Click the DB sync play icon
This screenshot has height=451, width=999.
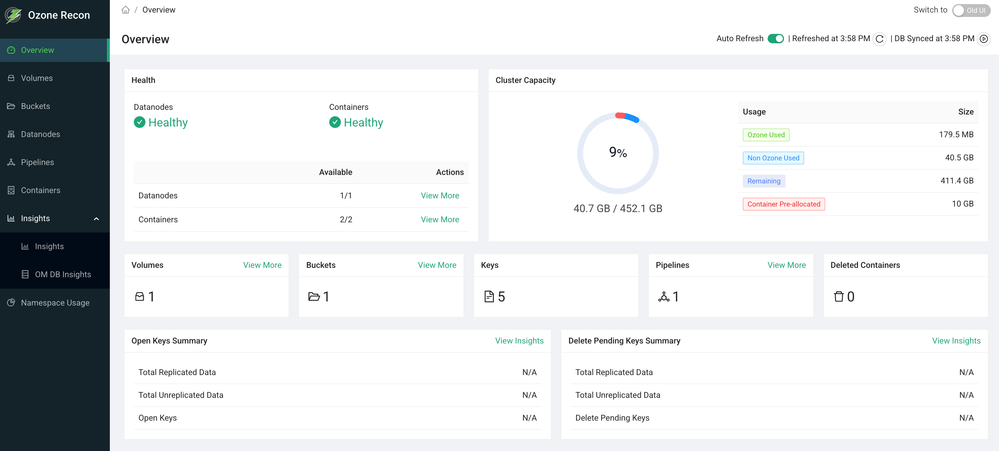pos(984,39)
